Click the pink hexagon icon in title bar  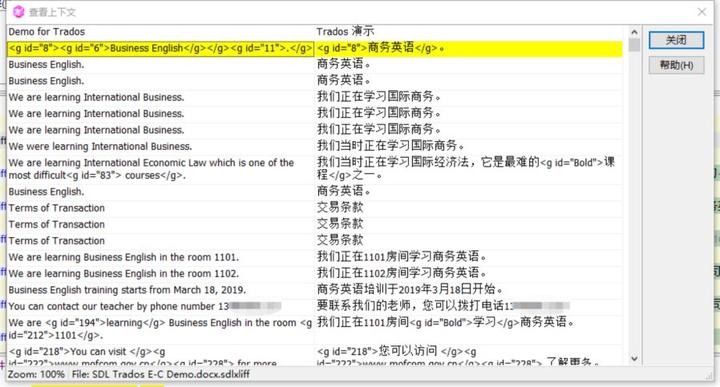click(x=18, y=12)
